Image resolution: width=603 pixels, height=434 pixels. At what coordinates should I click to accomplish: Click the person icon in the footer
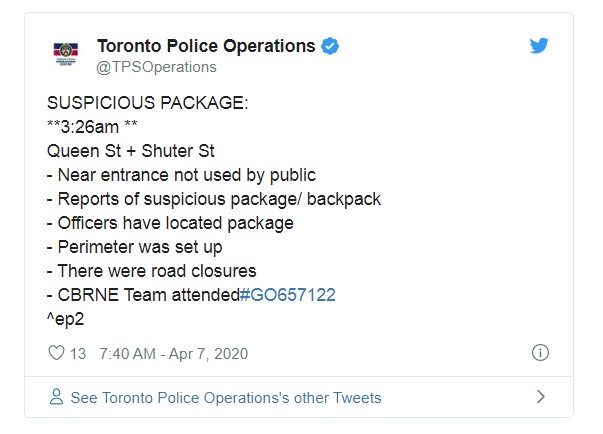click(x=57, y=397)
